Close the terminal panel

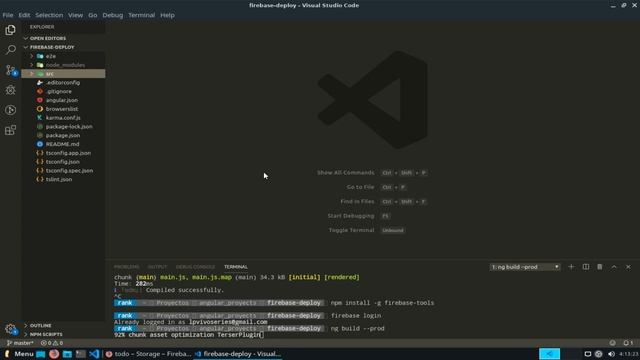coord(628,267)
